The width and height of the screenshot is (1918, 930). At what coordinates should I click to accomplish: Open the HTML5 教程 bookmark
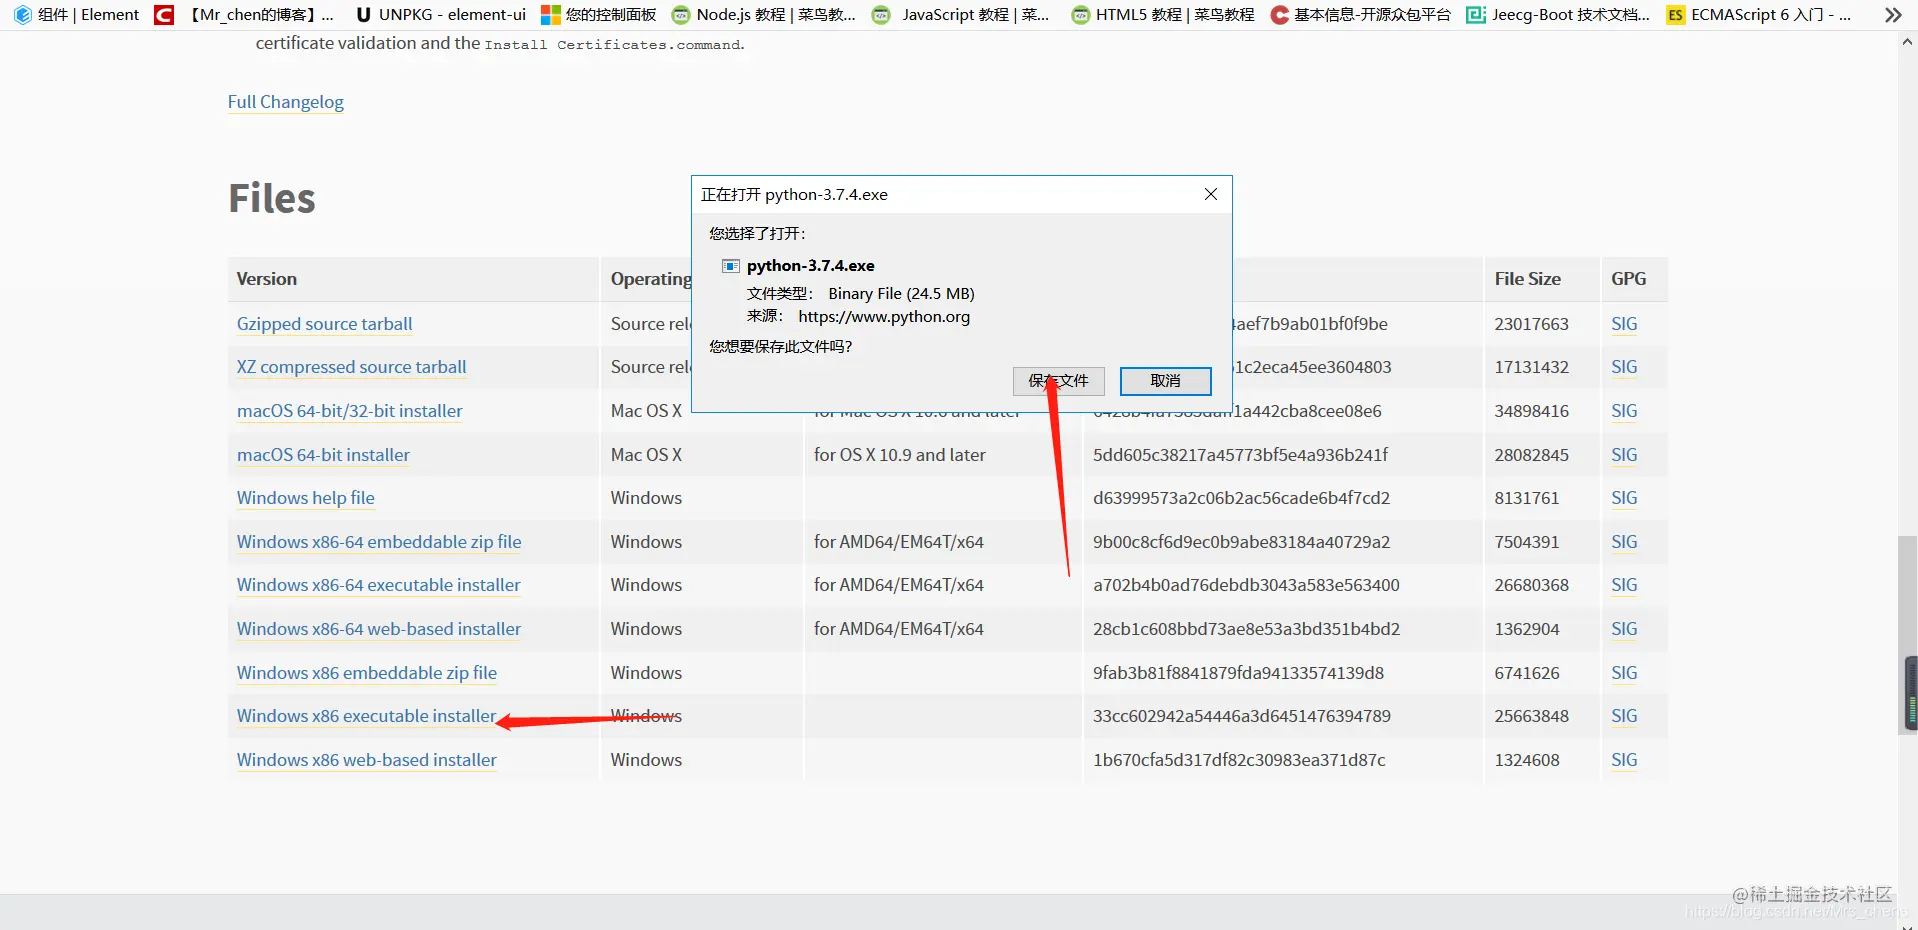[x=1162, y=15]
